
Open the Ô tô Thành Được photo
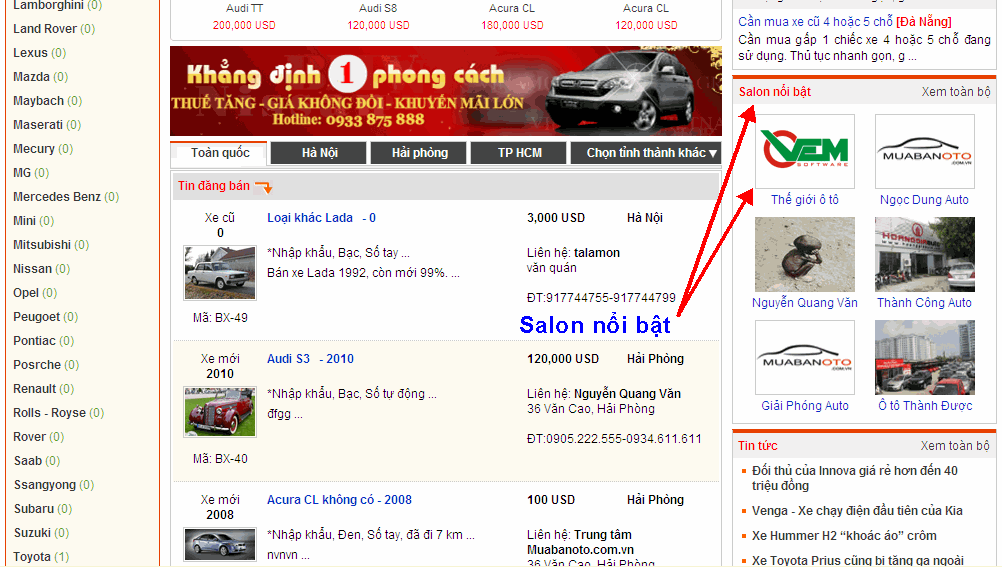click(x=924, y=357)
